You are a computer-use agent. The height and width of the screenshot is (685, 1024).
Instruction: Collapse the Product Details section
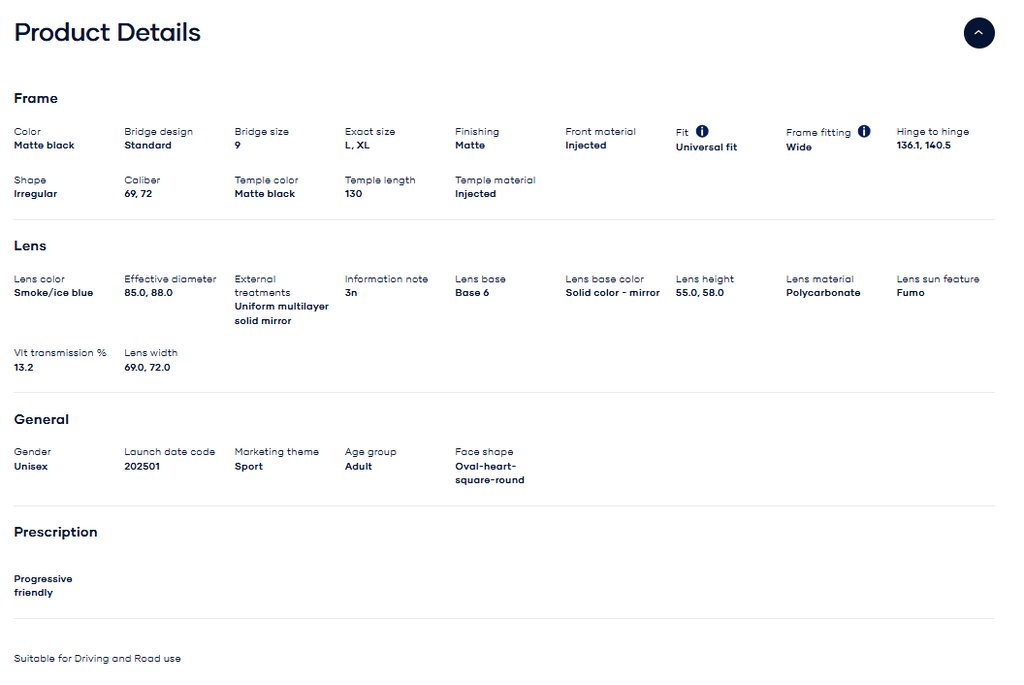point(978,33)
